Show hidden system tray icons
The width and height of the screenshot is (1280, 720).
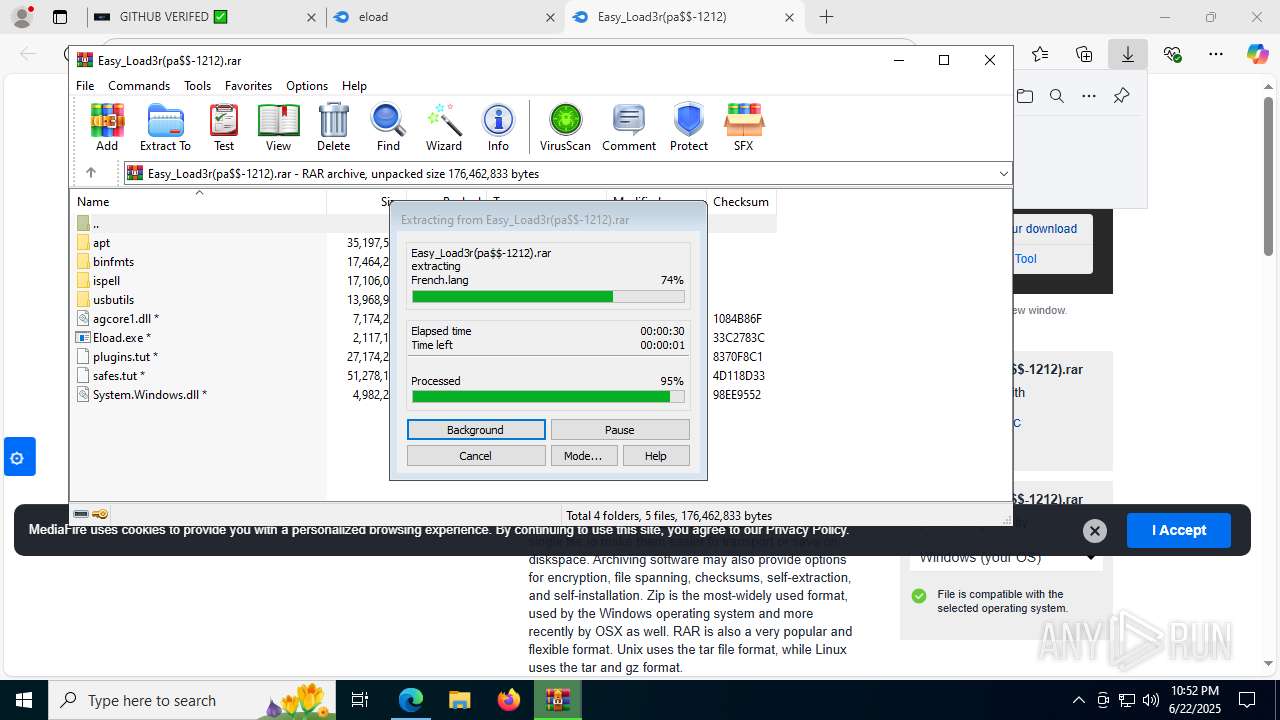(x=1078, y=700)
